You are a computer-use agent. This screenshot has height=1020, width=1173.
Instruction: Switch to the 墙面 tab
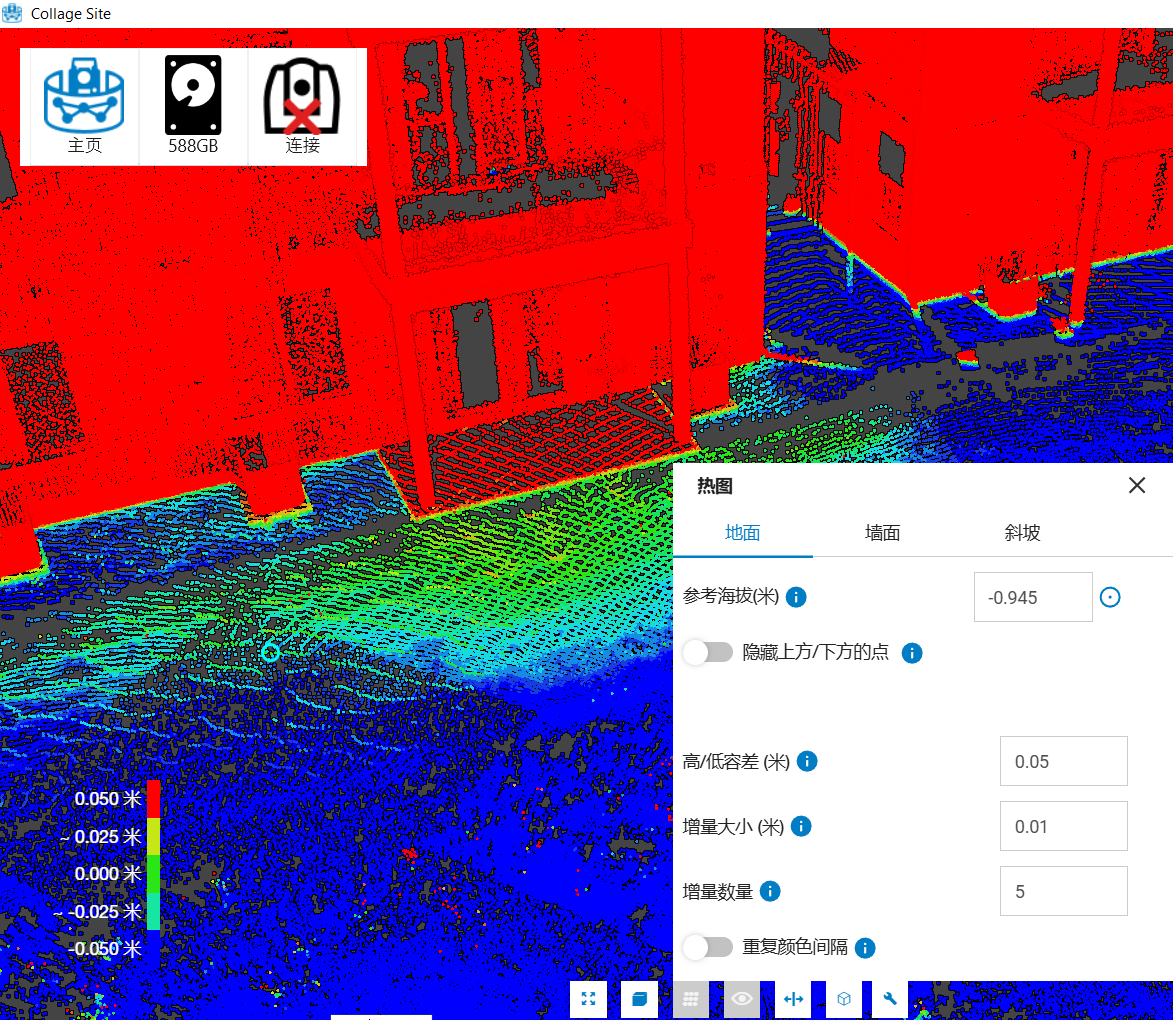pyautogui.click(x=882, y=533)
